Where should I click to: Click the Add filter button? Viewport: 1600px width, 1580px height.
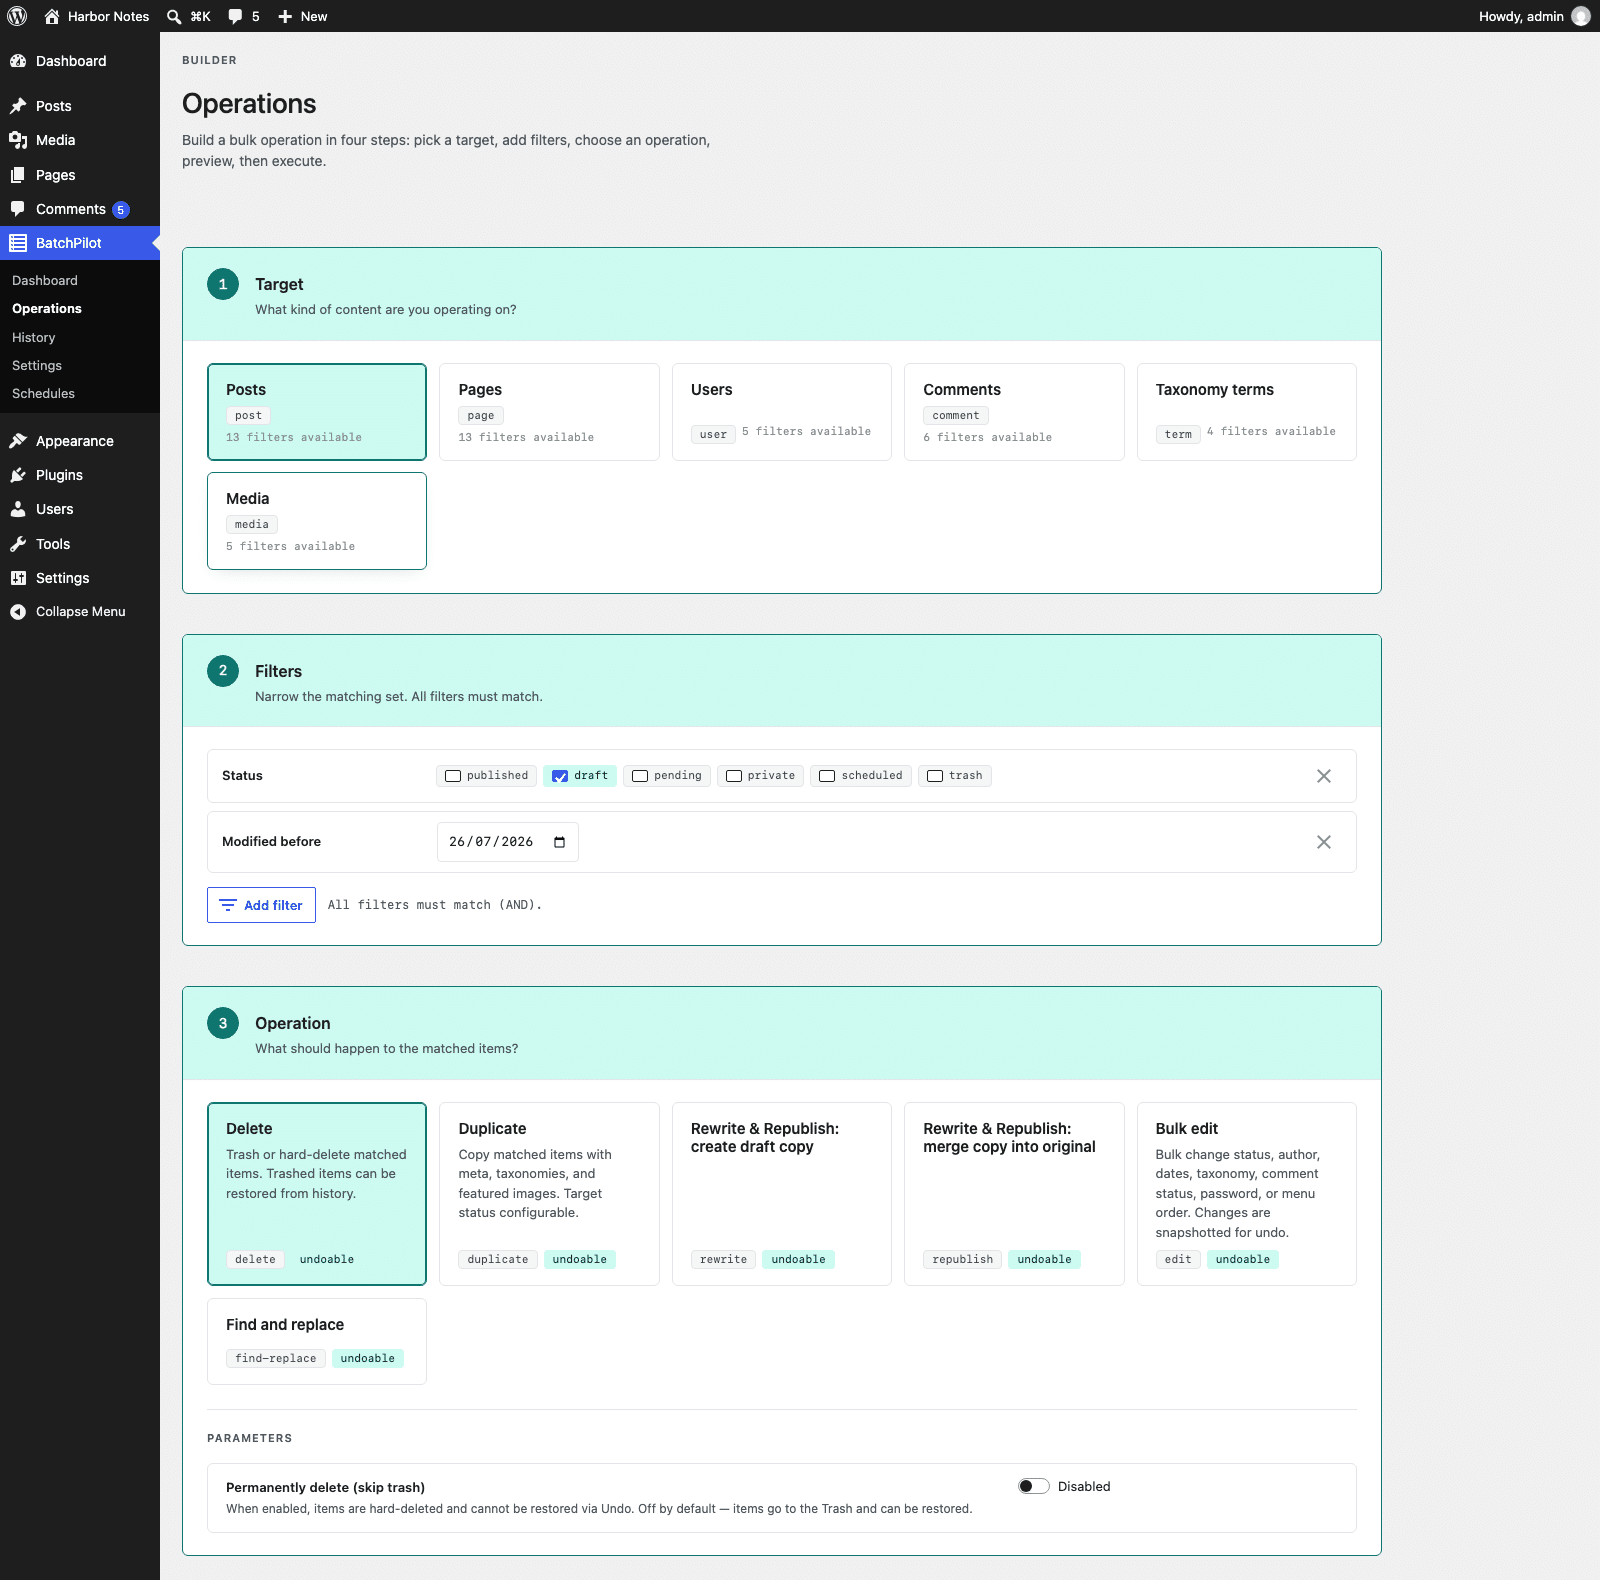261,905
